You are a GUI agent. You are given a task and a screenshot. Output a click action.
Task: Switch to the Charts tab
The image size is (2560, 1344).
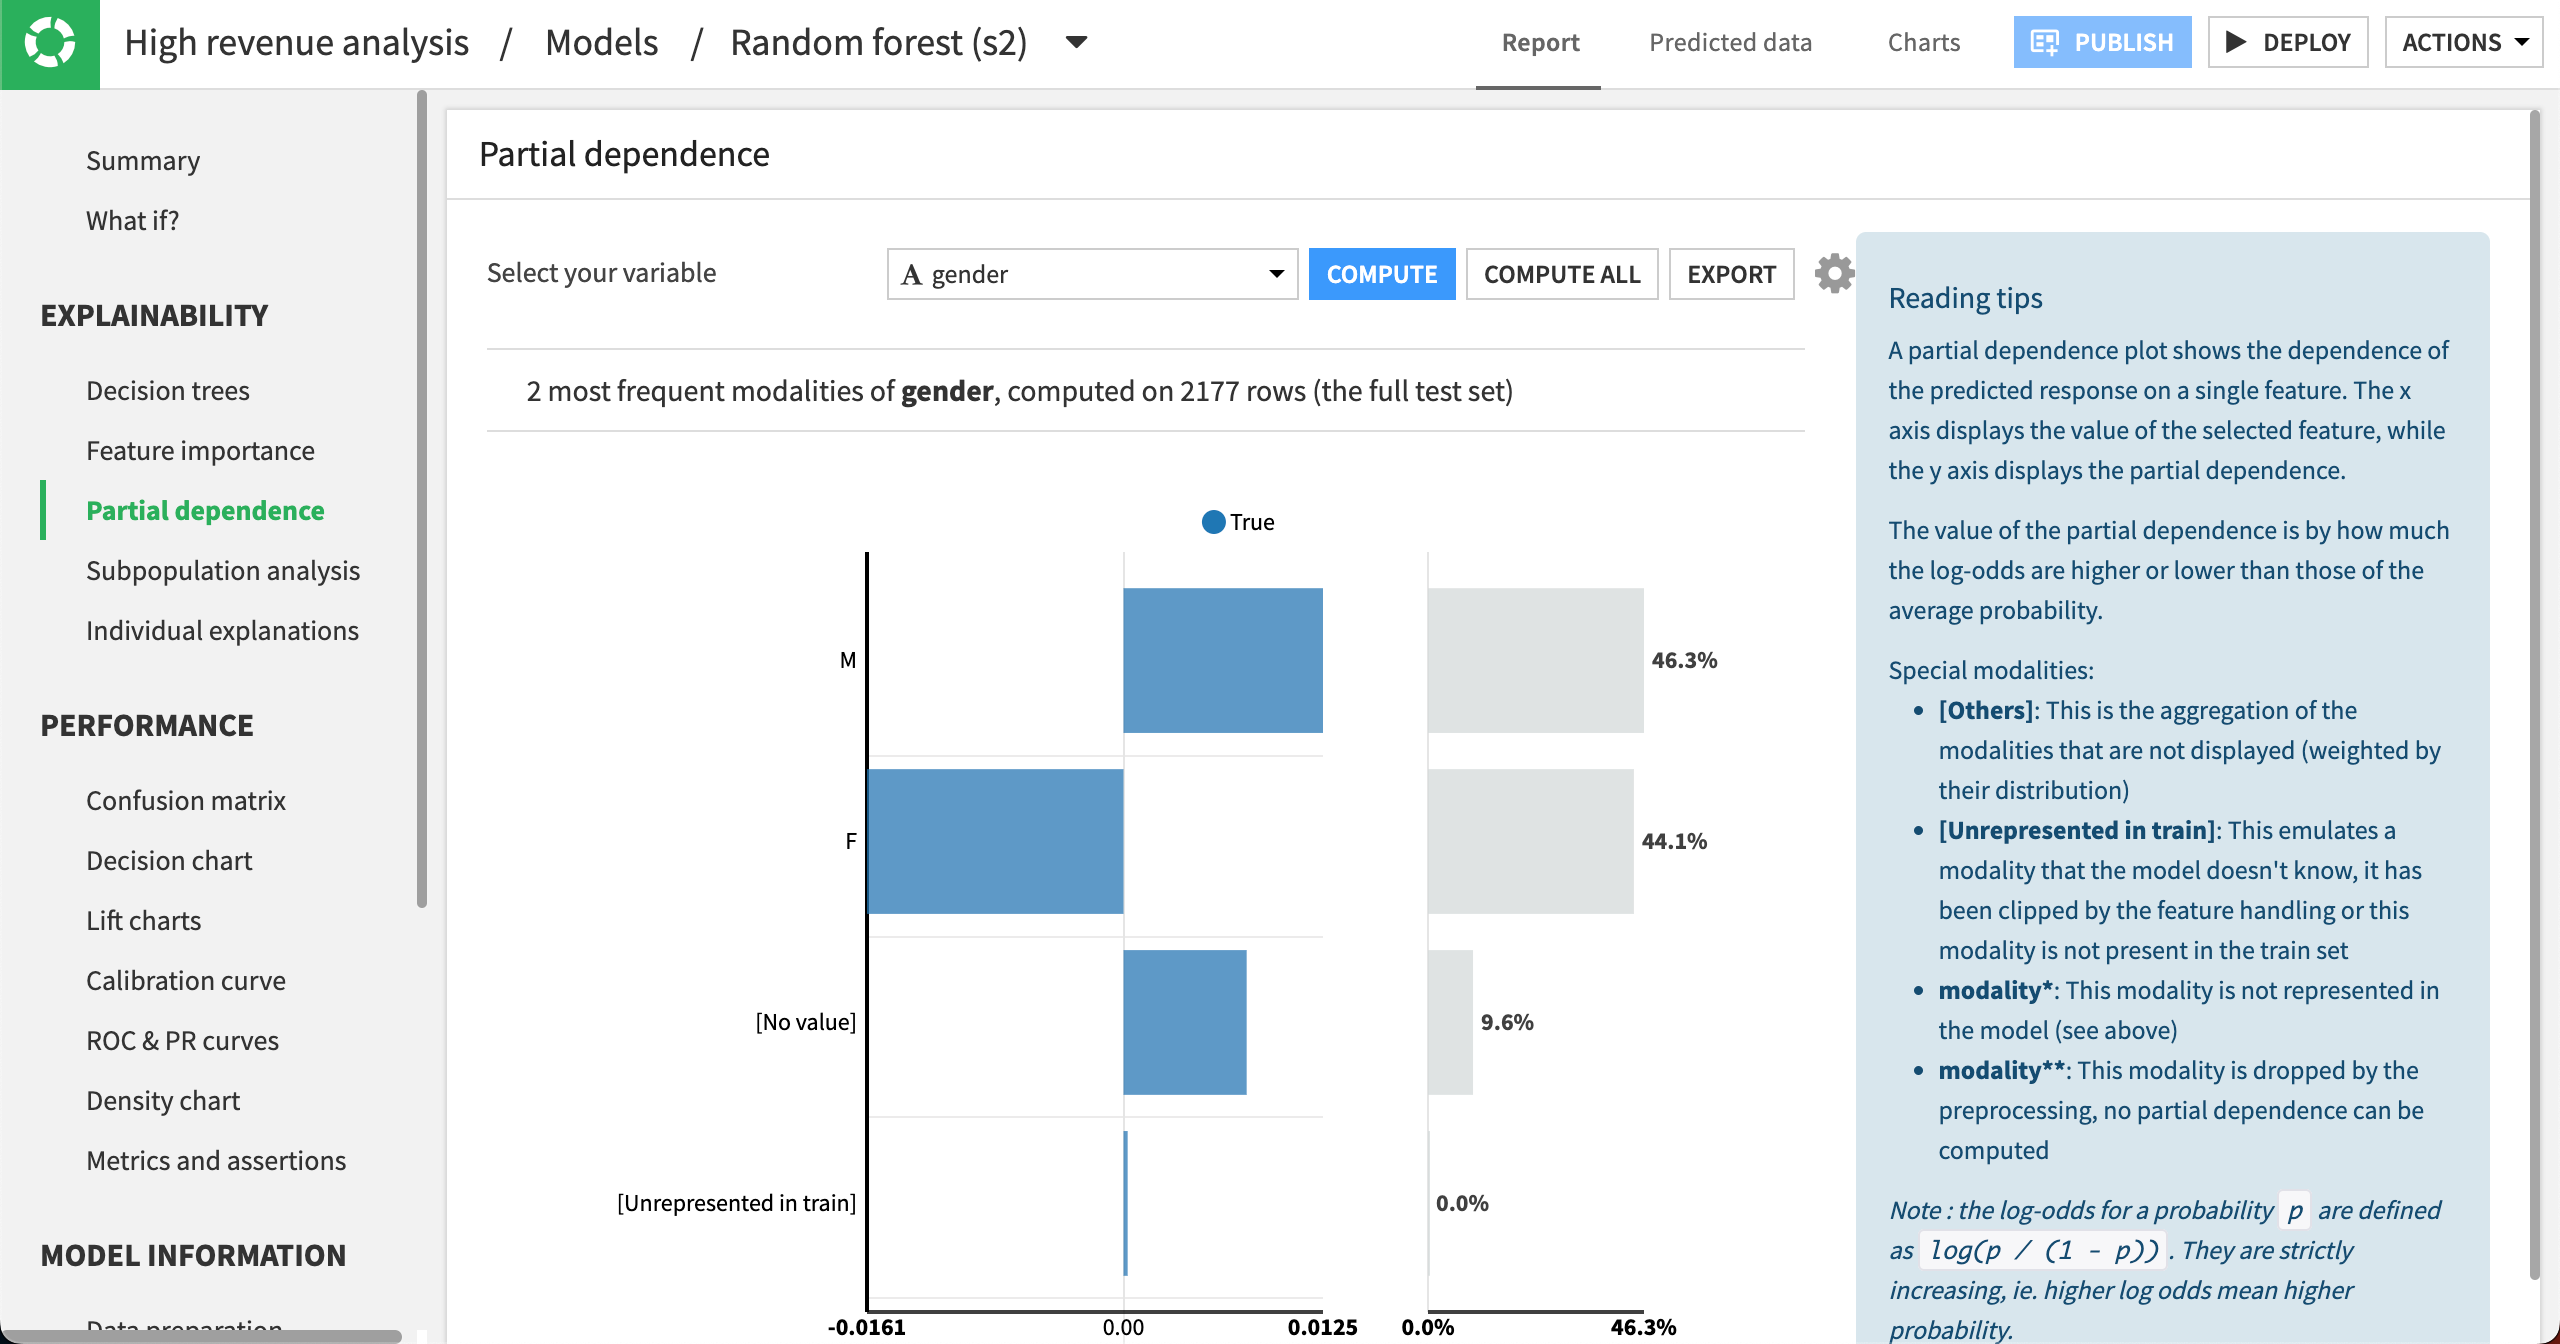tap(1923, 42)
